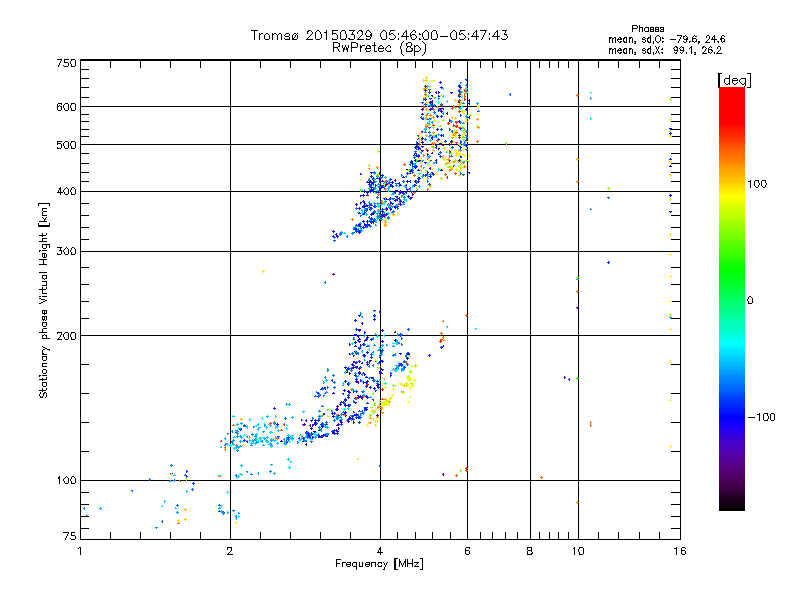The width and height of the screenshot is (800, 600).
Task: Click the 'mean, sd,X: 99.1, 26.2' line
Action: [665, 50]
